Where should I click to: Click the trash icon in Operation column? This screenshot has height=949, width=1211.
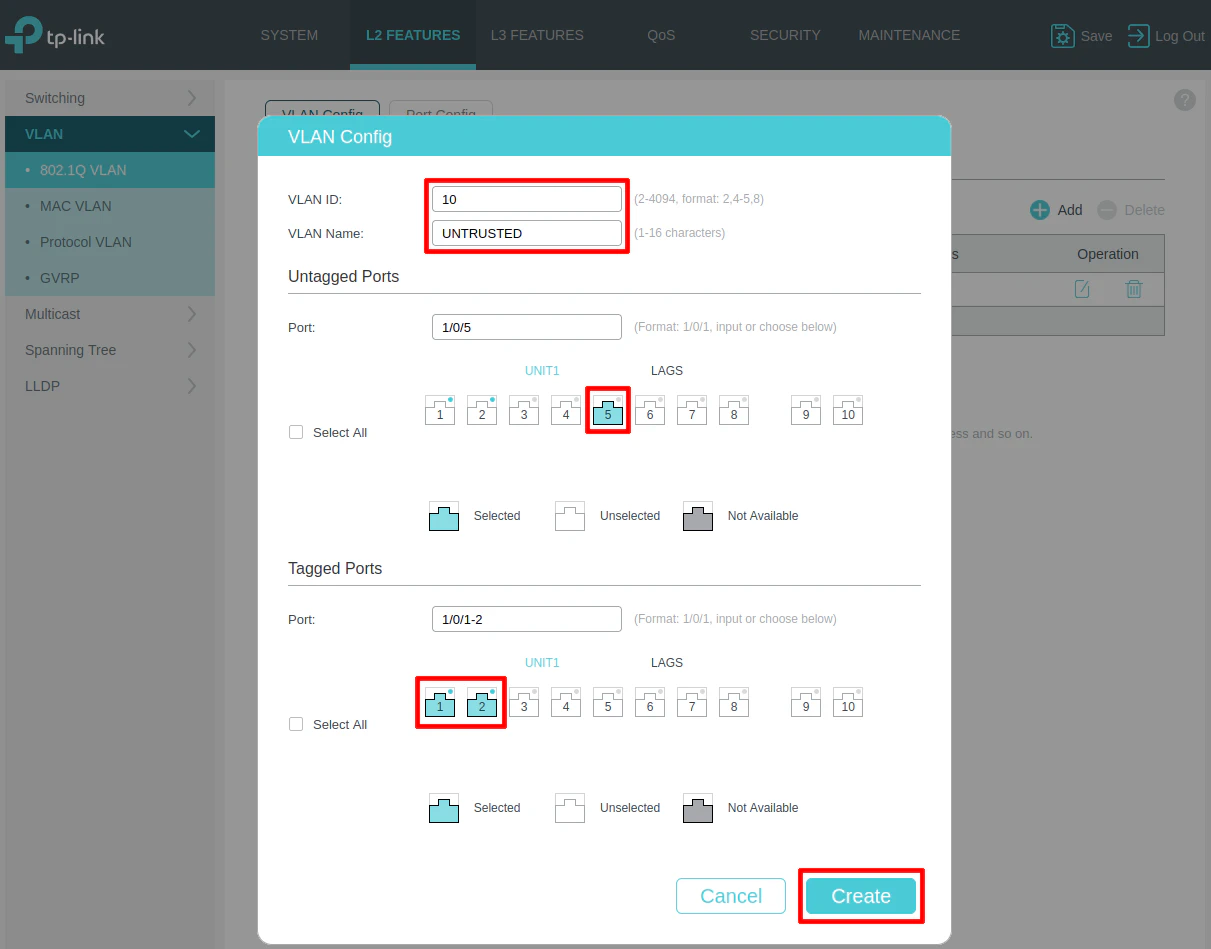pyautogui.click(x=1134, y=289)
